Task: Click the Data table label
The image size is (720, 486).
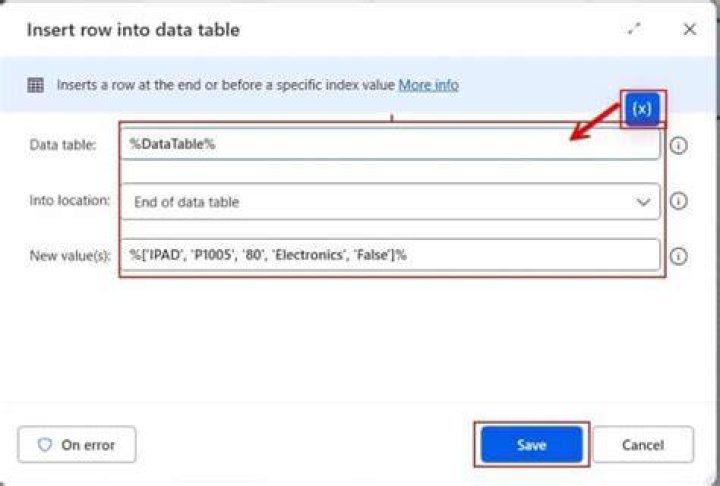Action: [x=62, y=145]
